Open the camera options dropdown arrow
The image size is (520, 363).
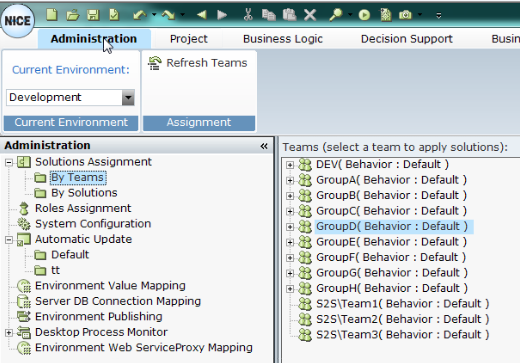(420, 15)
